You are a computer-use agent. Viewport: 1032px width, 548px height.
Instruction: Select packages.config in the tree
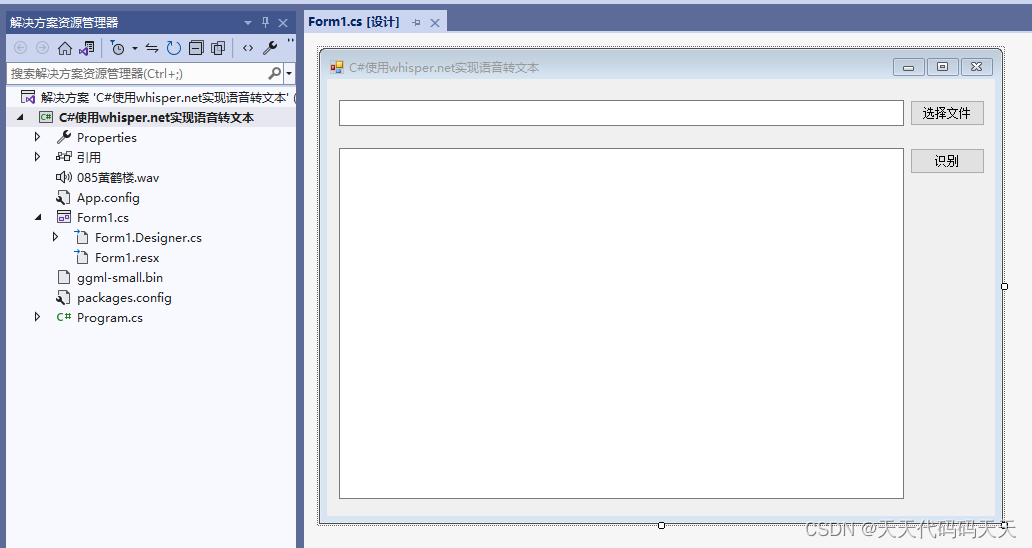click(124, 298)
